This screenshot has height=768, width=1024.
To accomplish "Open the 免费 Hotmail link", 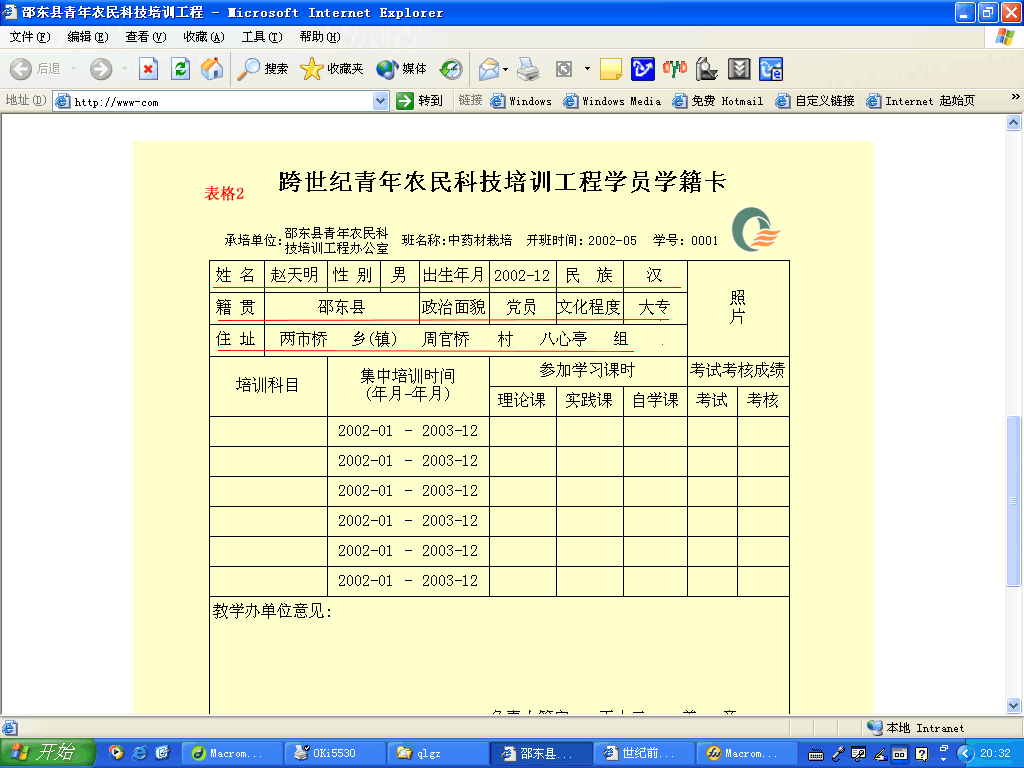I will pyautogui.click(x=718, y=101).
